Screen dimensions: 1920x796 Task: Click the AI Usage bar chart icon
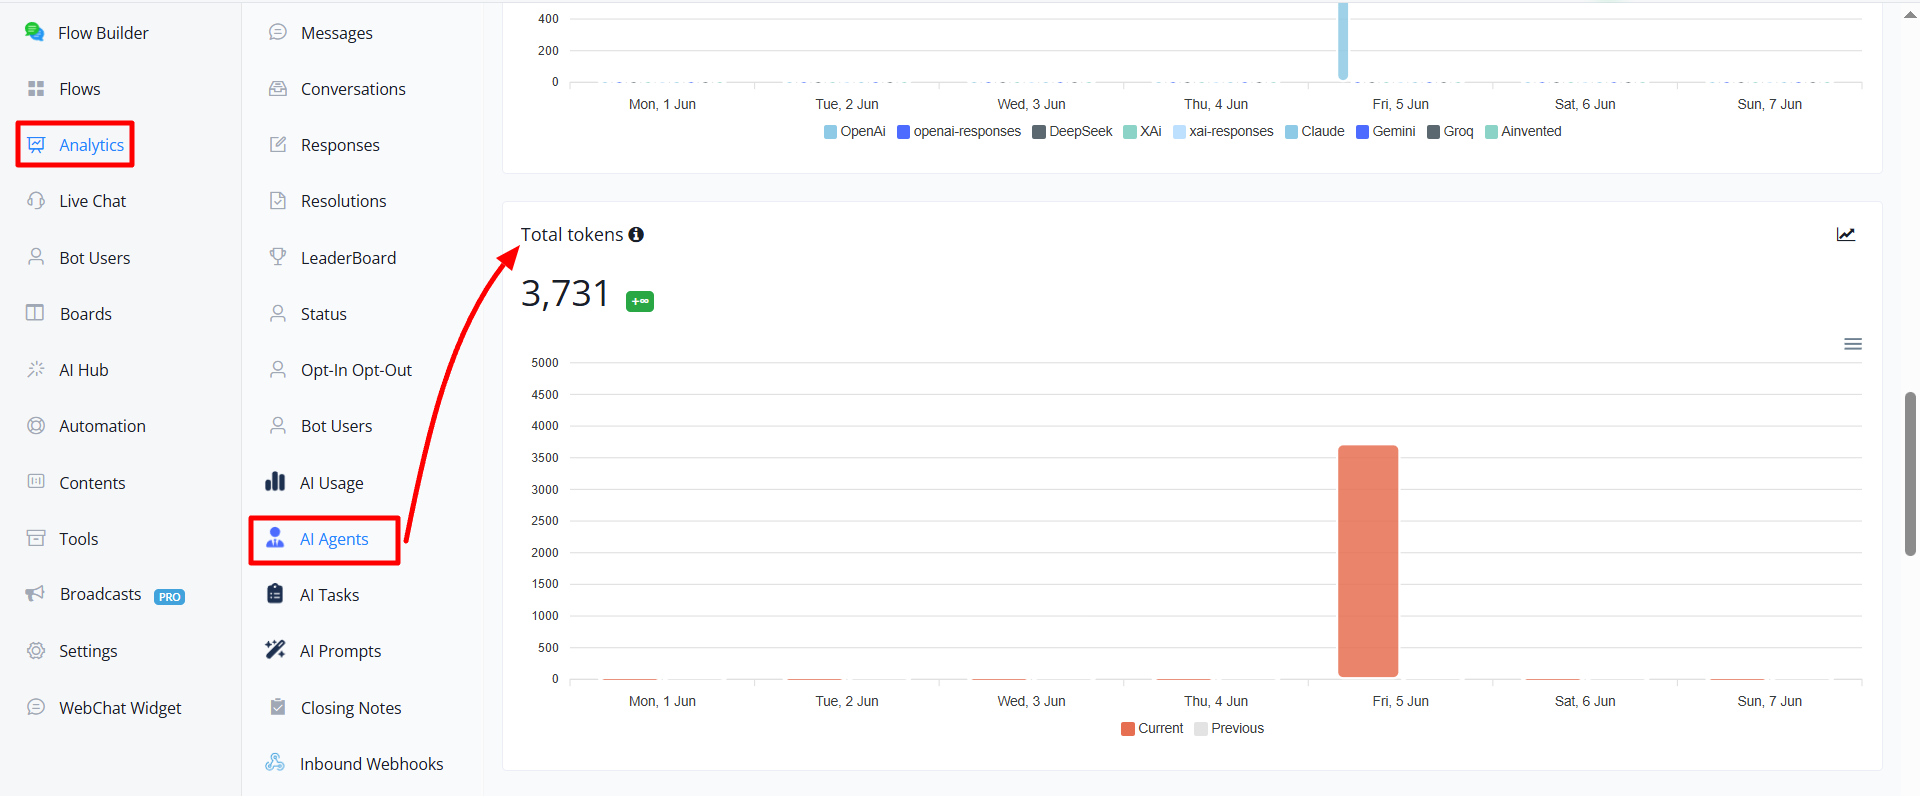[x=275, y=482]
